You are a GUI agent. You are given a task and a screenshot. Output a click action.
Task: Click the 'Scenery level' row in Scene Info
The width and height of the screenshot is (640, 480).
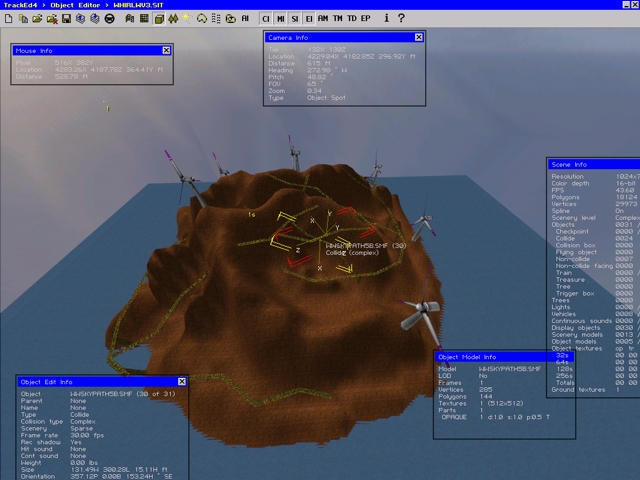click(x=595, y=218)
